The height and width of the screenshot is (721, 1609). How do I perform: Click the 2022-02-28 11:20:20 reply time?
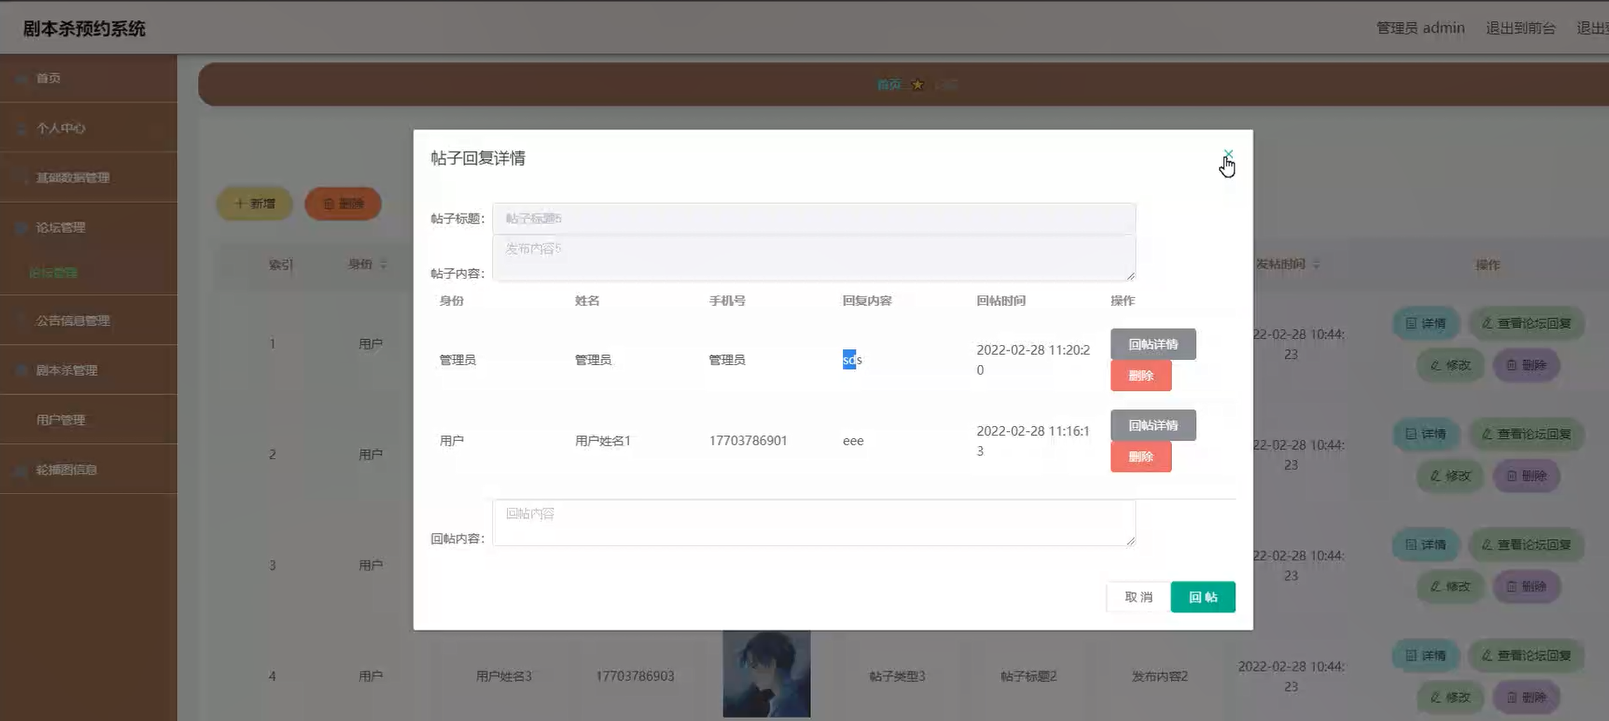1033,360
